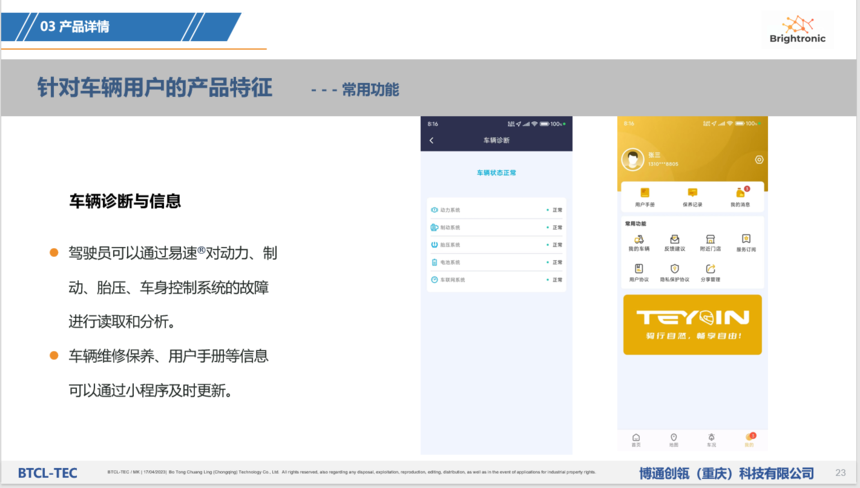The width and height of the screenshot is (860, 488).
Task: Open 我的车辆 my vehicle icon
Action: click(639, 239)
